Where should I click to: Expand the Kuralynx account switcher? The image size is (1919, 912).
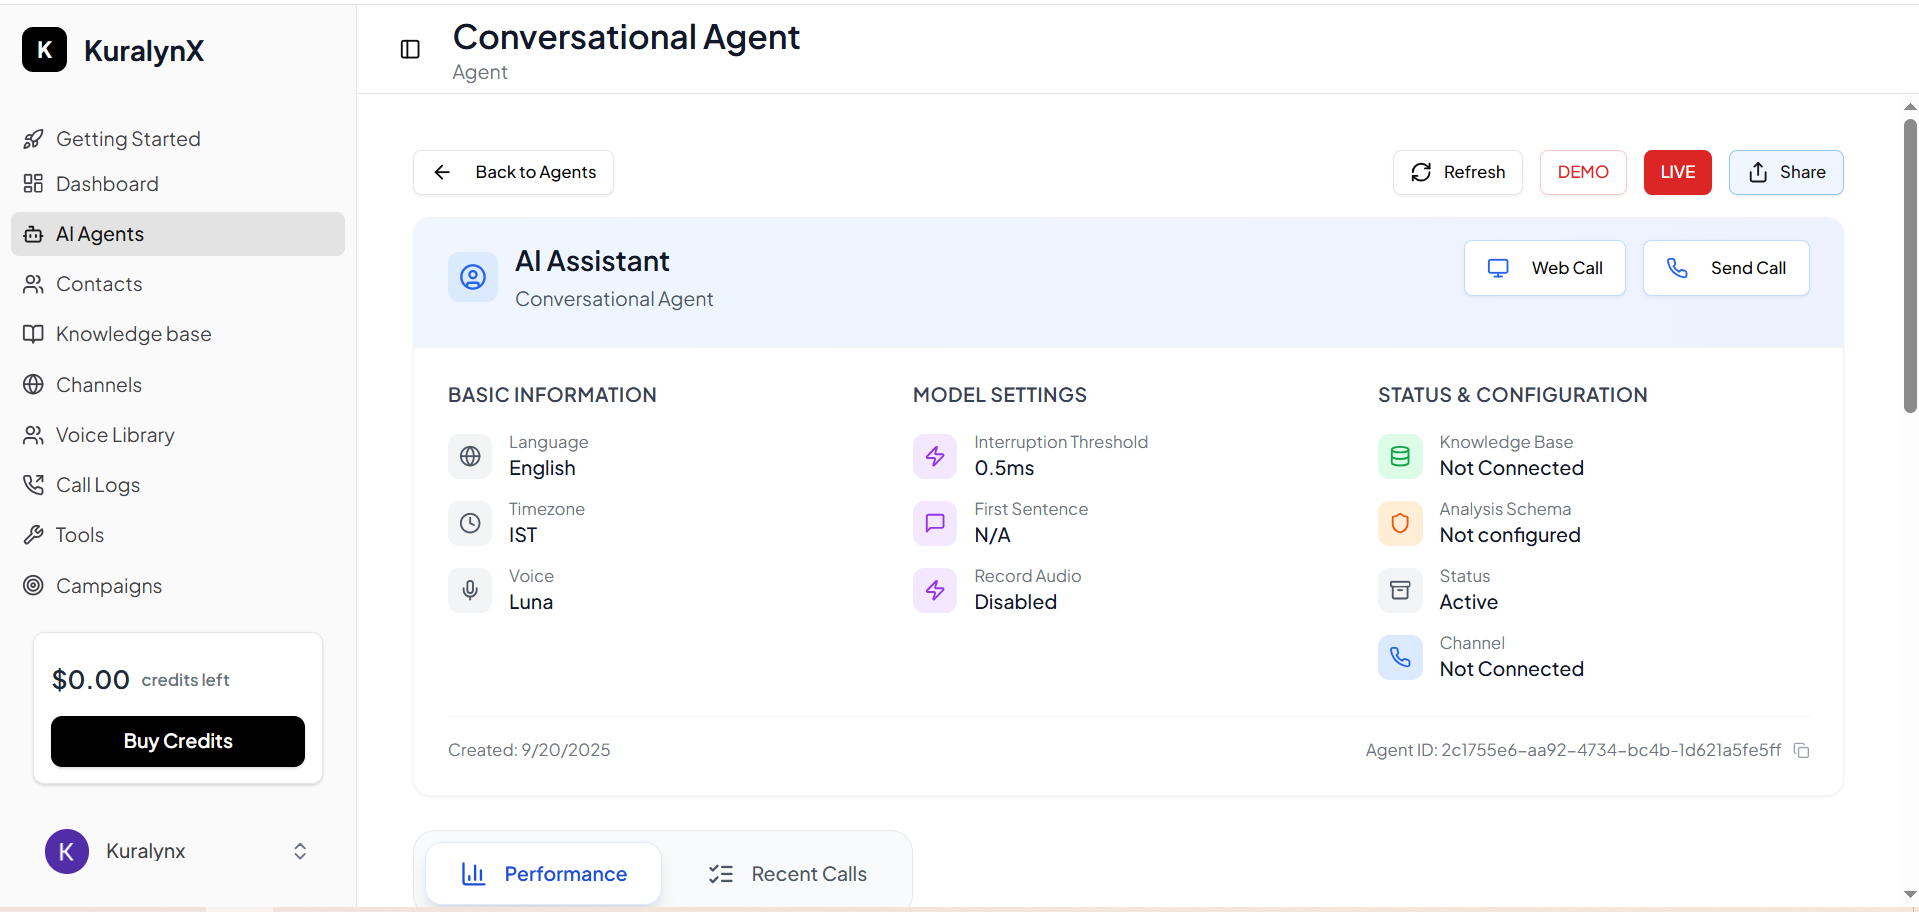(x=299, y=851)
